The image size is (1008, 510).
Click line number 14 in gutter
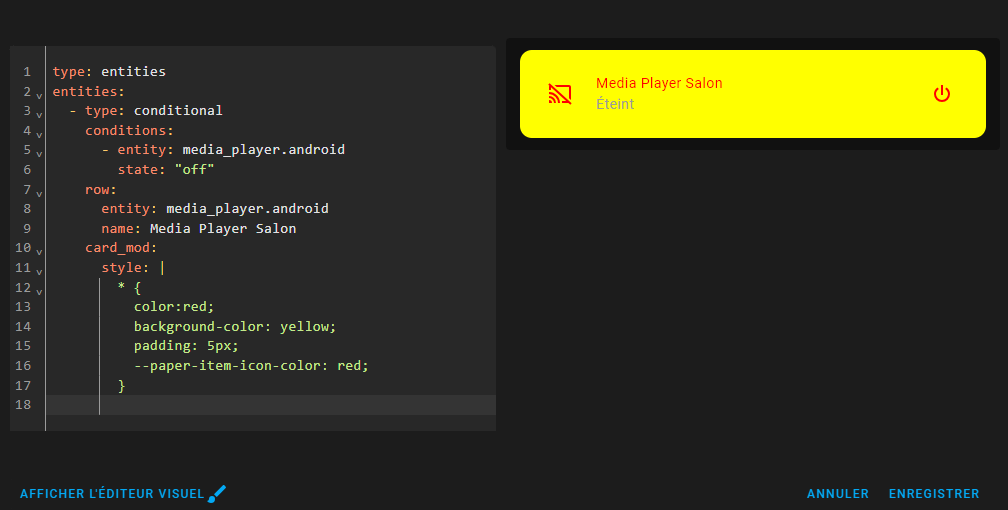point(23,327)
